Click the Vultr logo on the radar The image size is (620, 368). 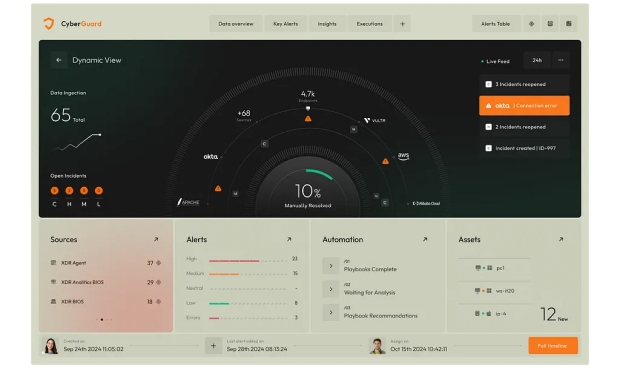(x=374, y=120)
